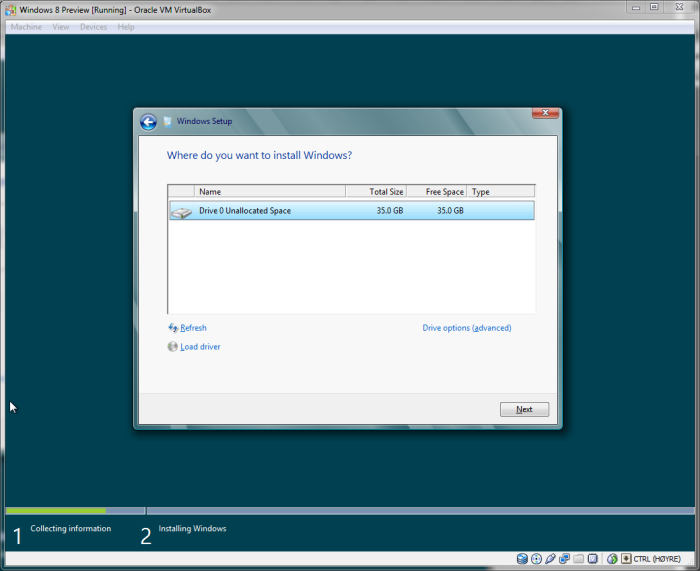Maximize the VirtualBox window
The height and width of the screenshot is (571, 700).
point(654,7)
